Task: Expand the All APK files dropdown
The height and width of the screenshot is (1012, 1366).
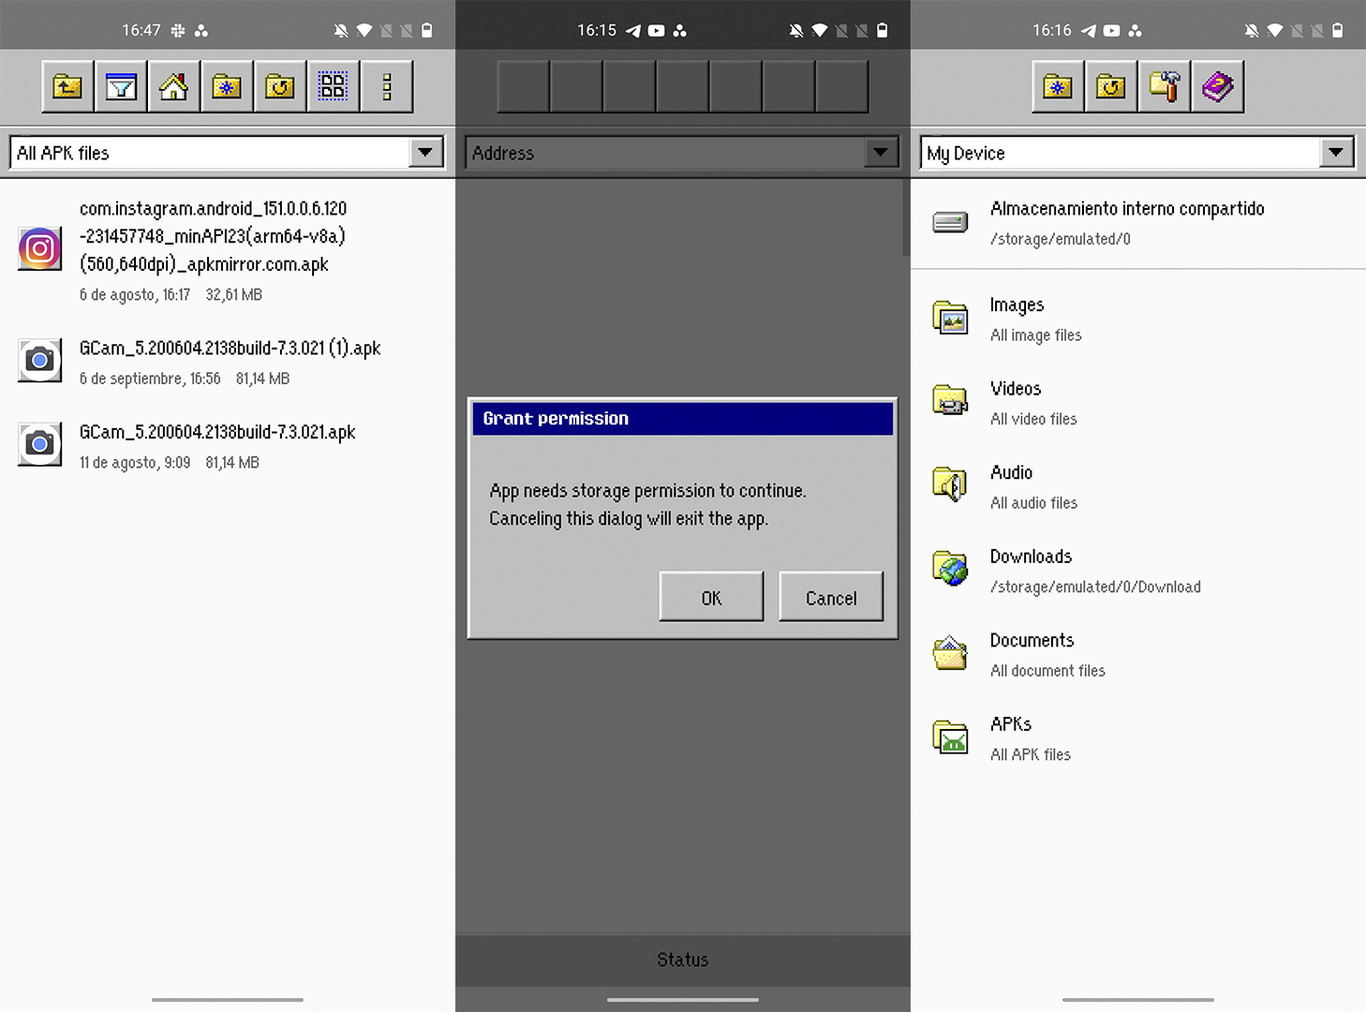Action: point(425,153)
